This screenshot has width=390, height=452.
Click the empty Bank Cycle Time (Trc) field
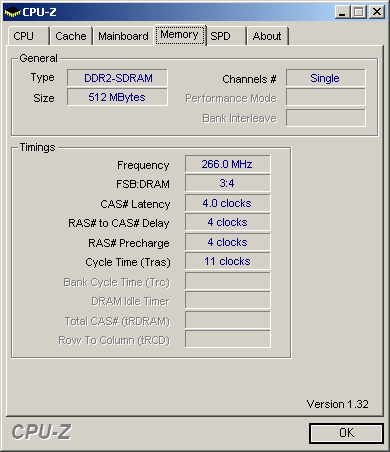[x=228, y=281]
